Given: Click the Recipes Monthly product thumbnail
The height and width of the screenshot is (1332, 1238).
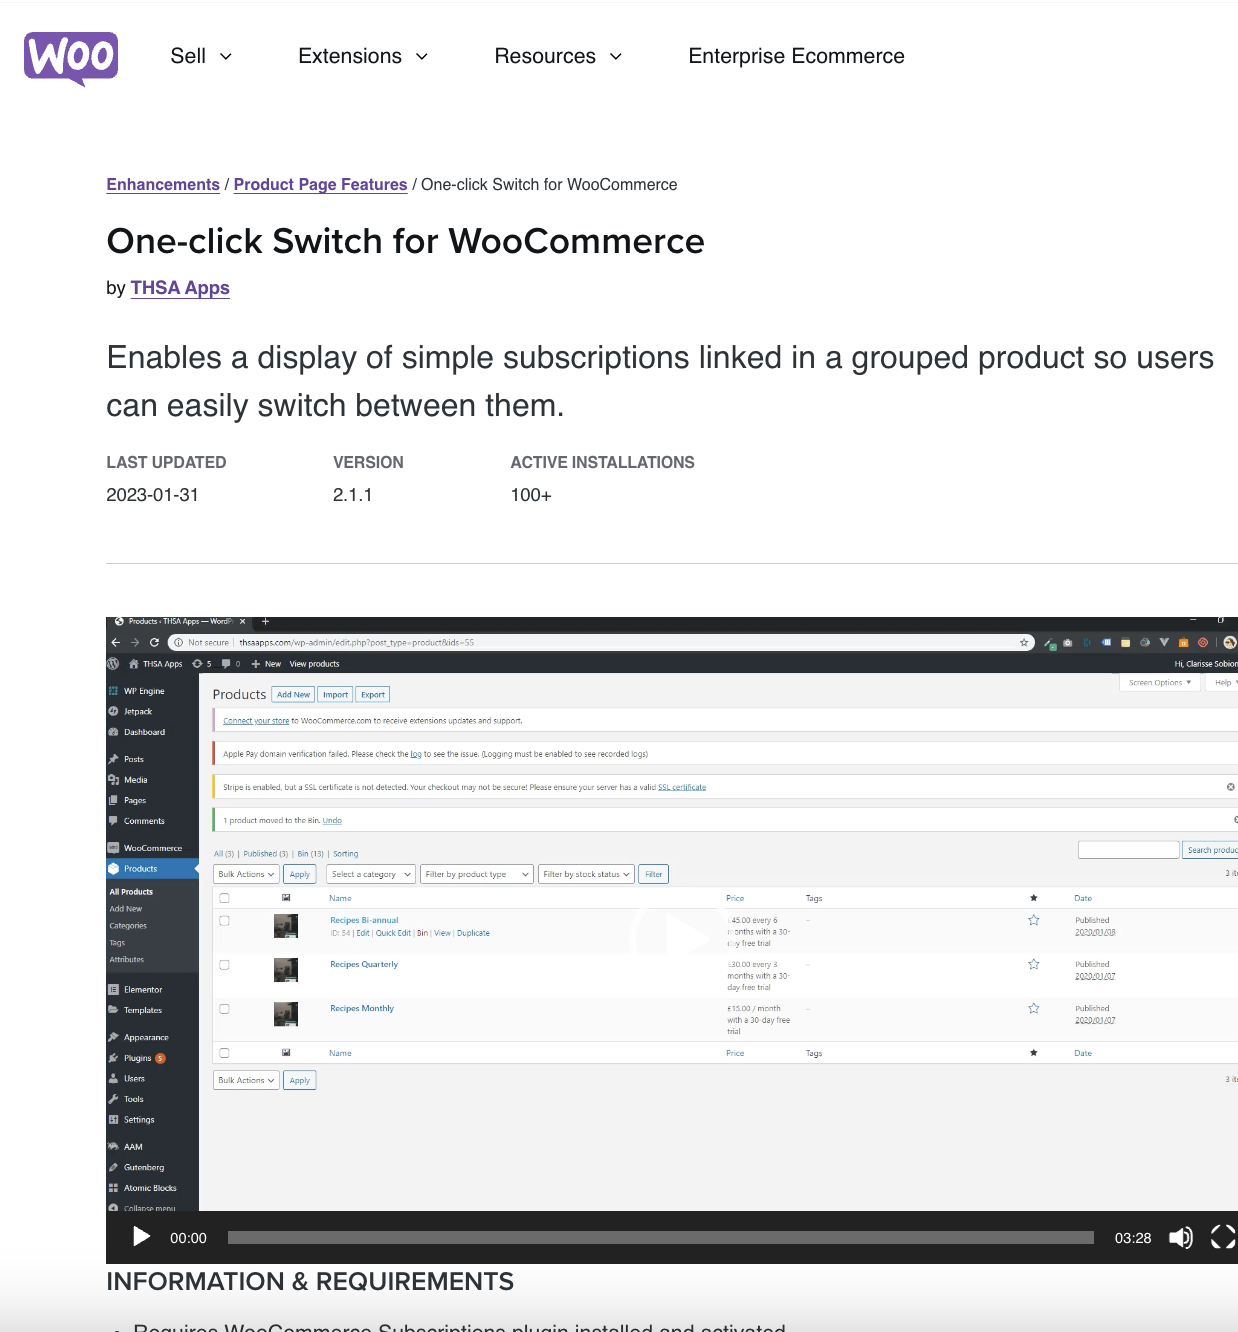Looking at the screenshot, I should coord(286,1013).
